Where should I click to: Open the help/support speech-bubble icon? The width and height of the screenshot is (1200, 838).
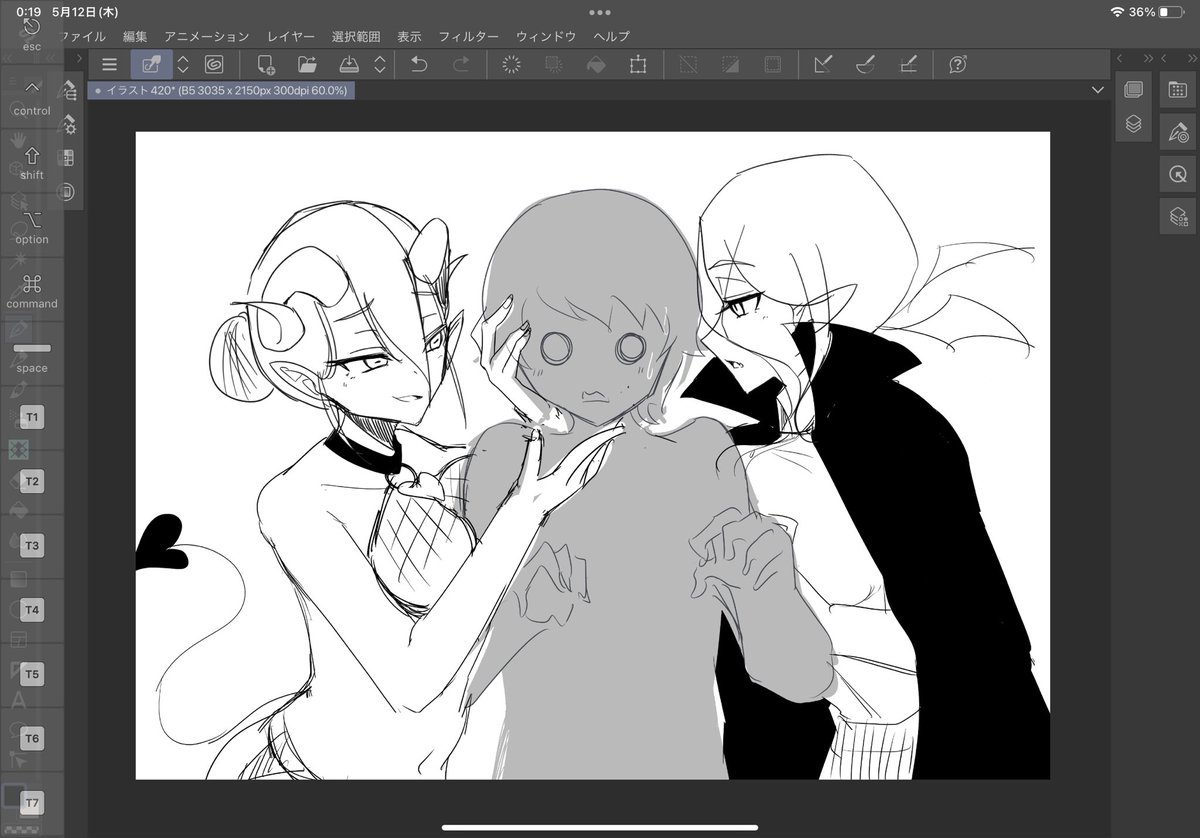(x=957, y=65)
